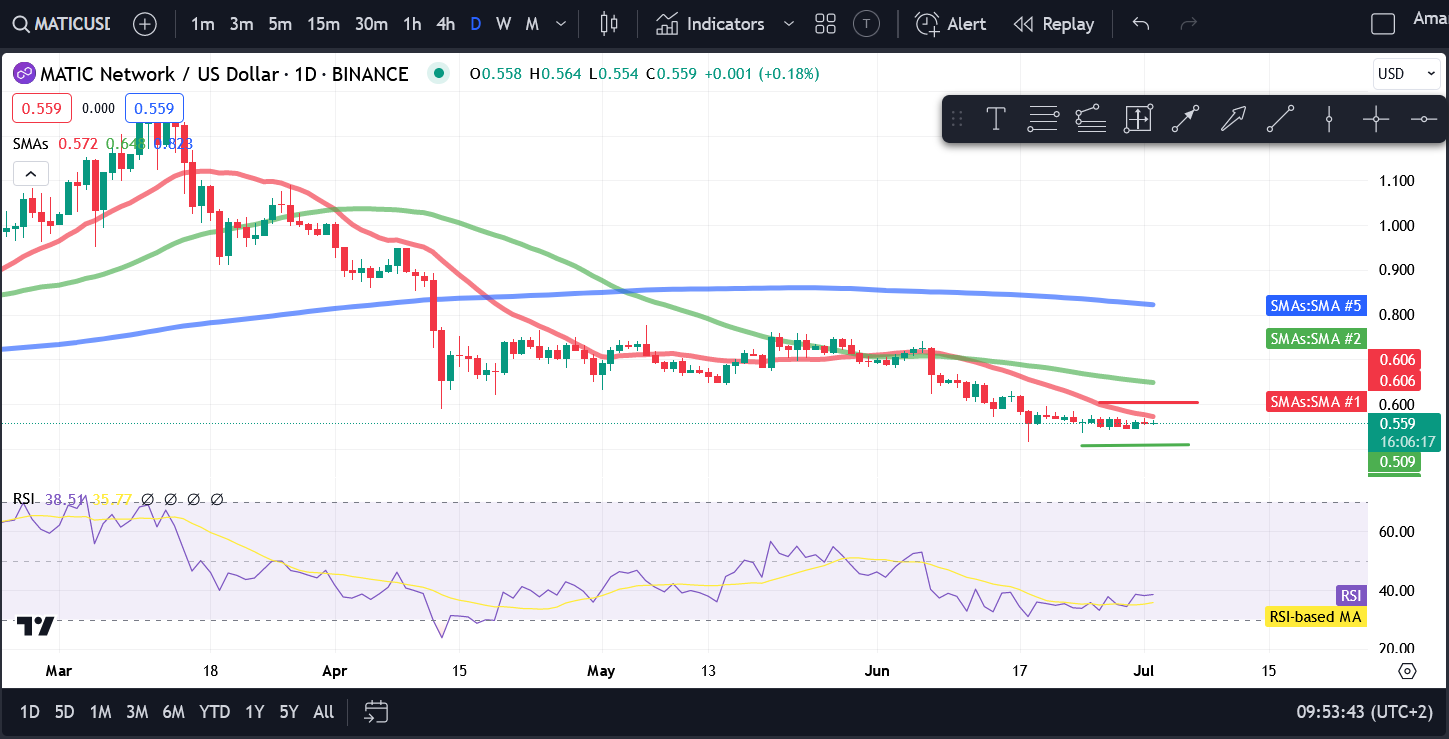Select the Fib retracement tool
This screenshot has height=739, width=1449.
(1043, 120)
